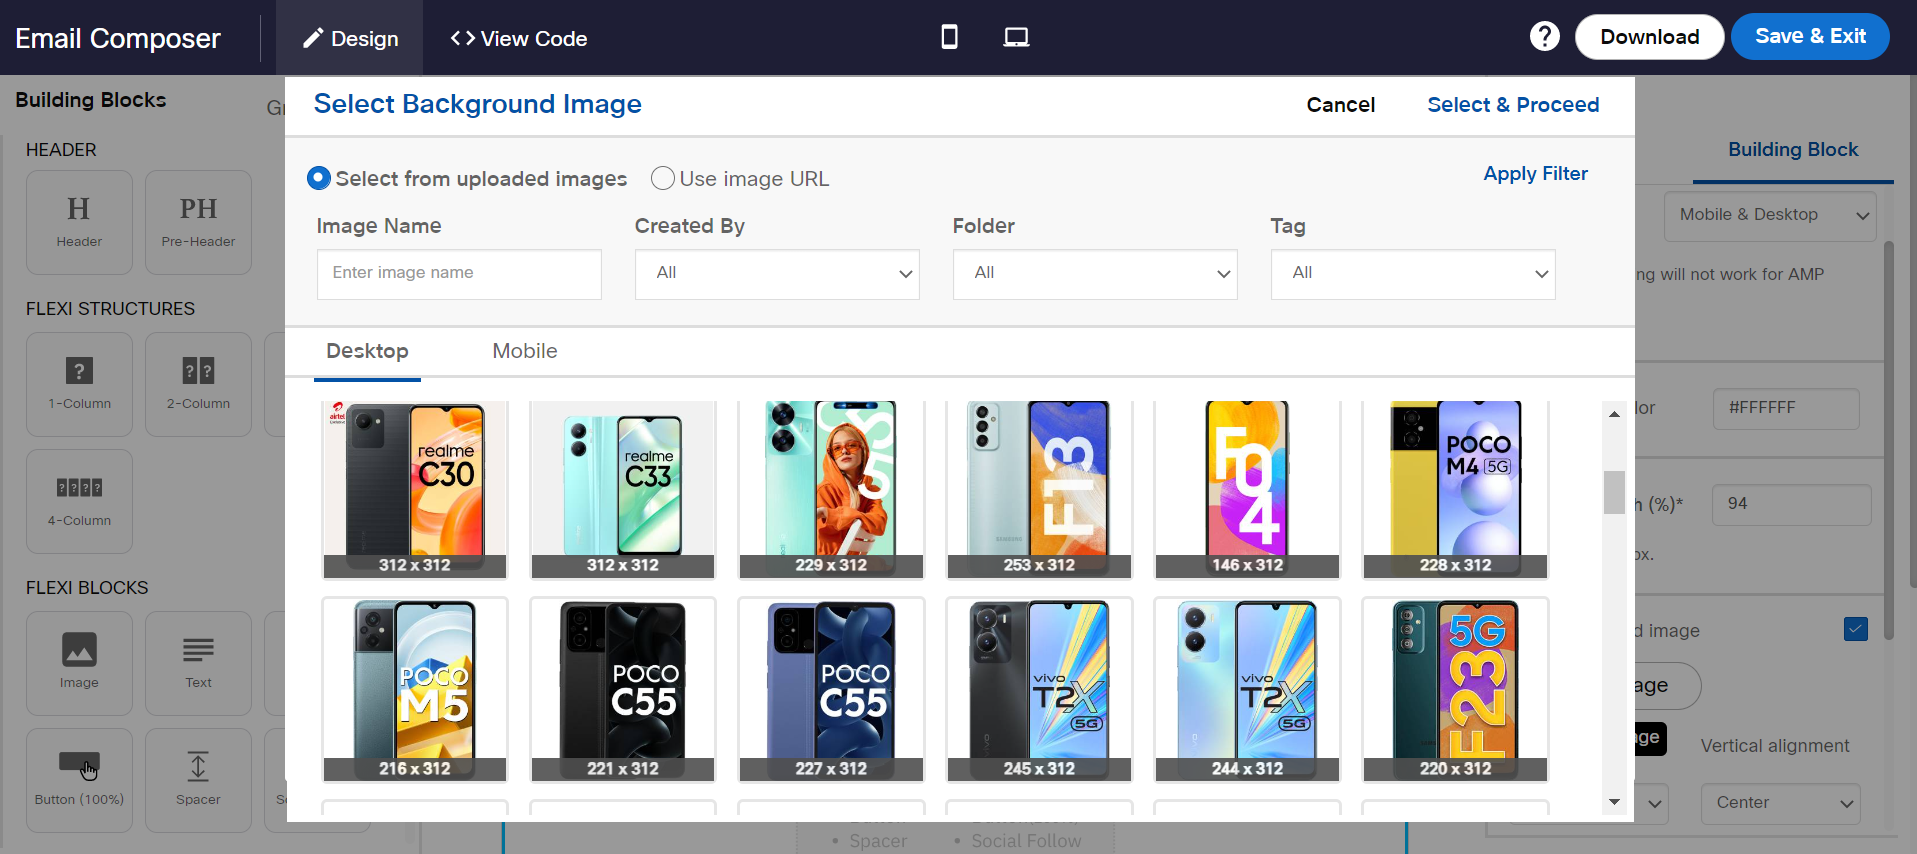Select the realme C30 image thumbnail

coord(415,488)
